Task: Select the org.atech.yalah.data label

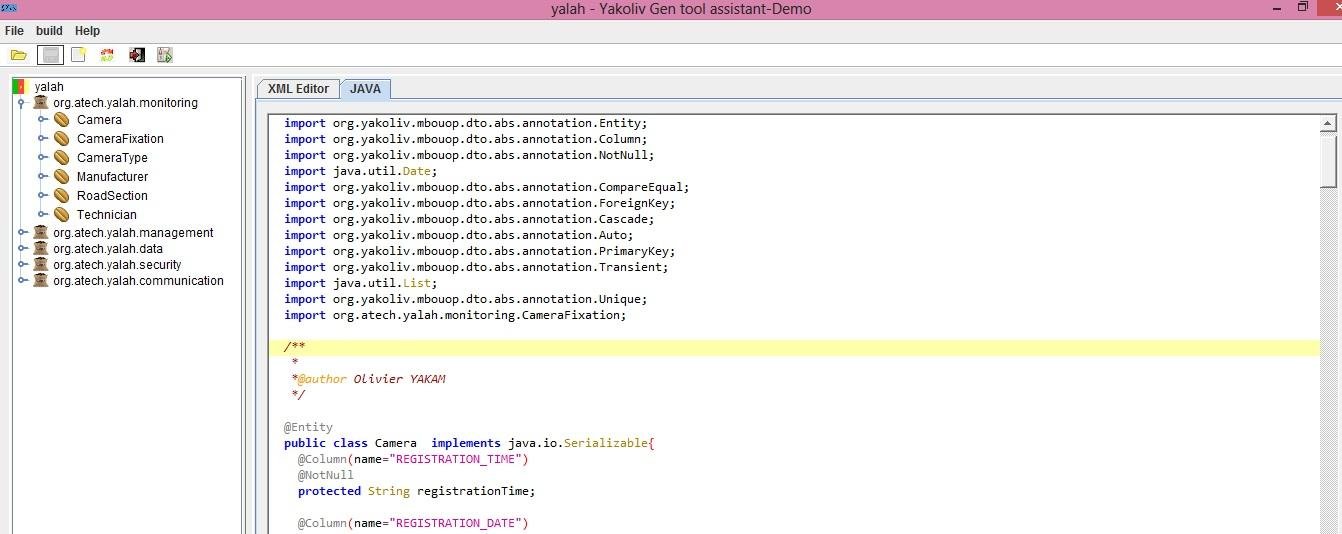Action: (x=108, y=249)
